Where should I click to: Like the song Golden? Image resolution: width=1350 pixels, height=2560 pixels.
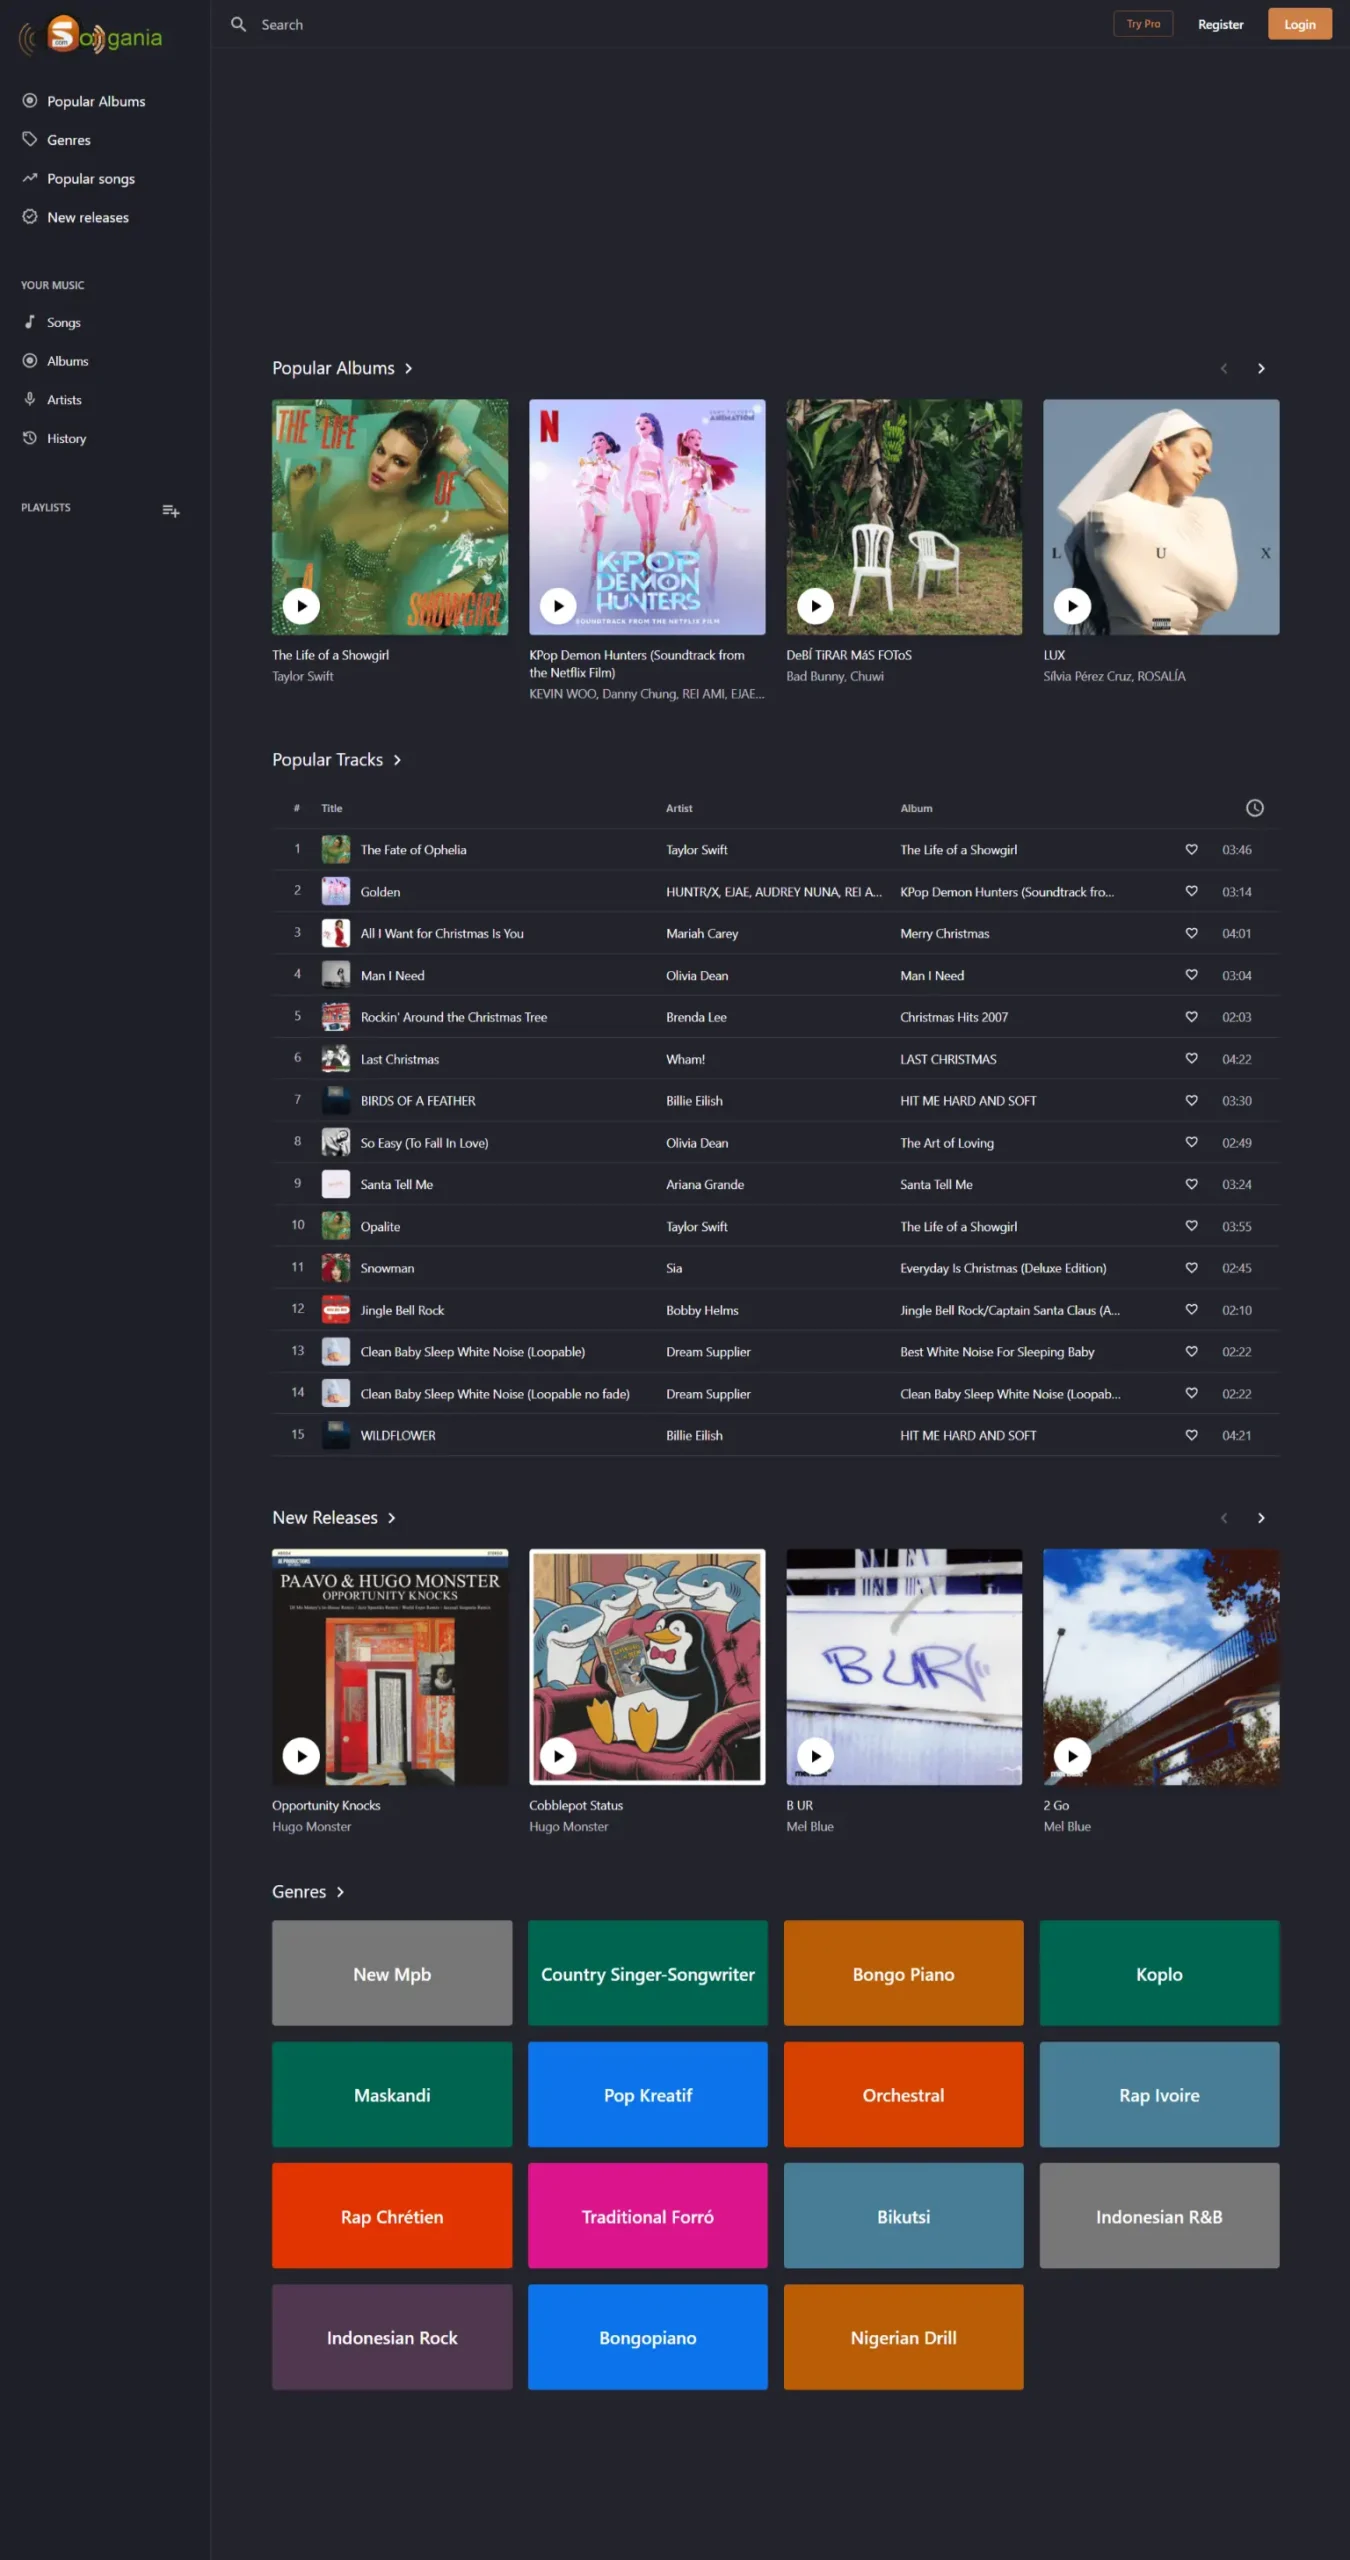point(1191,891)
